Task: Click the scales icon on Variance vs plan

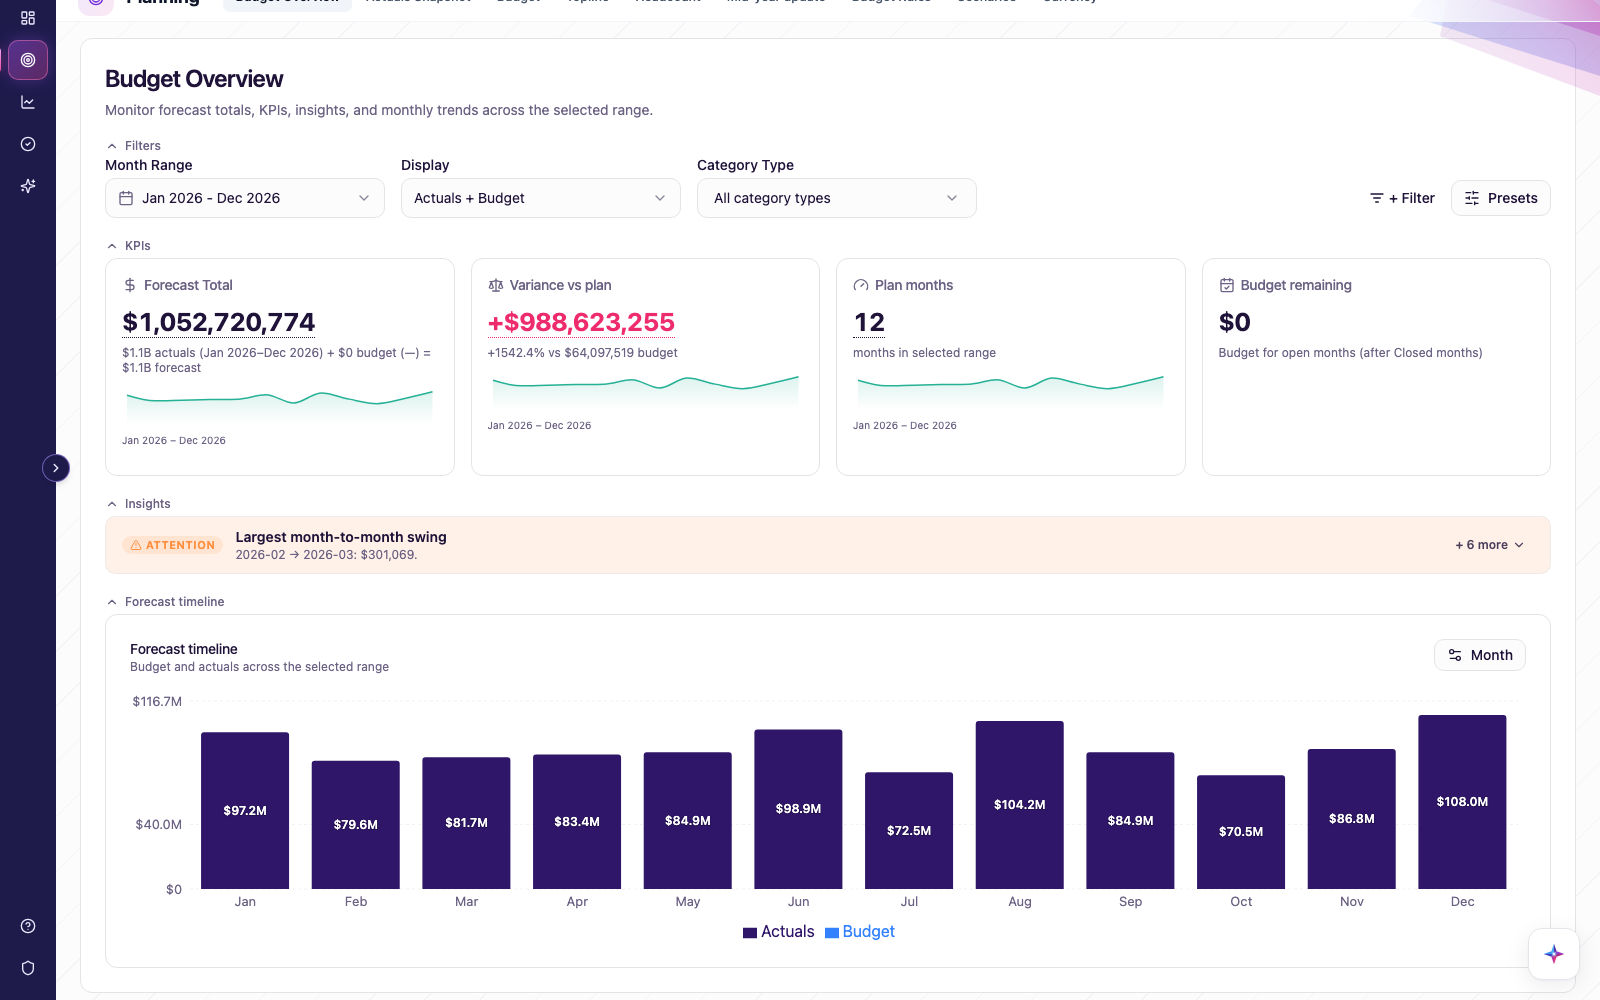Action: [x=496, y=285]
